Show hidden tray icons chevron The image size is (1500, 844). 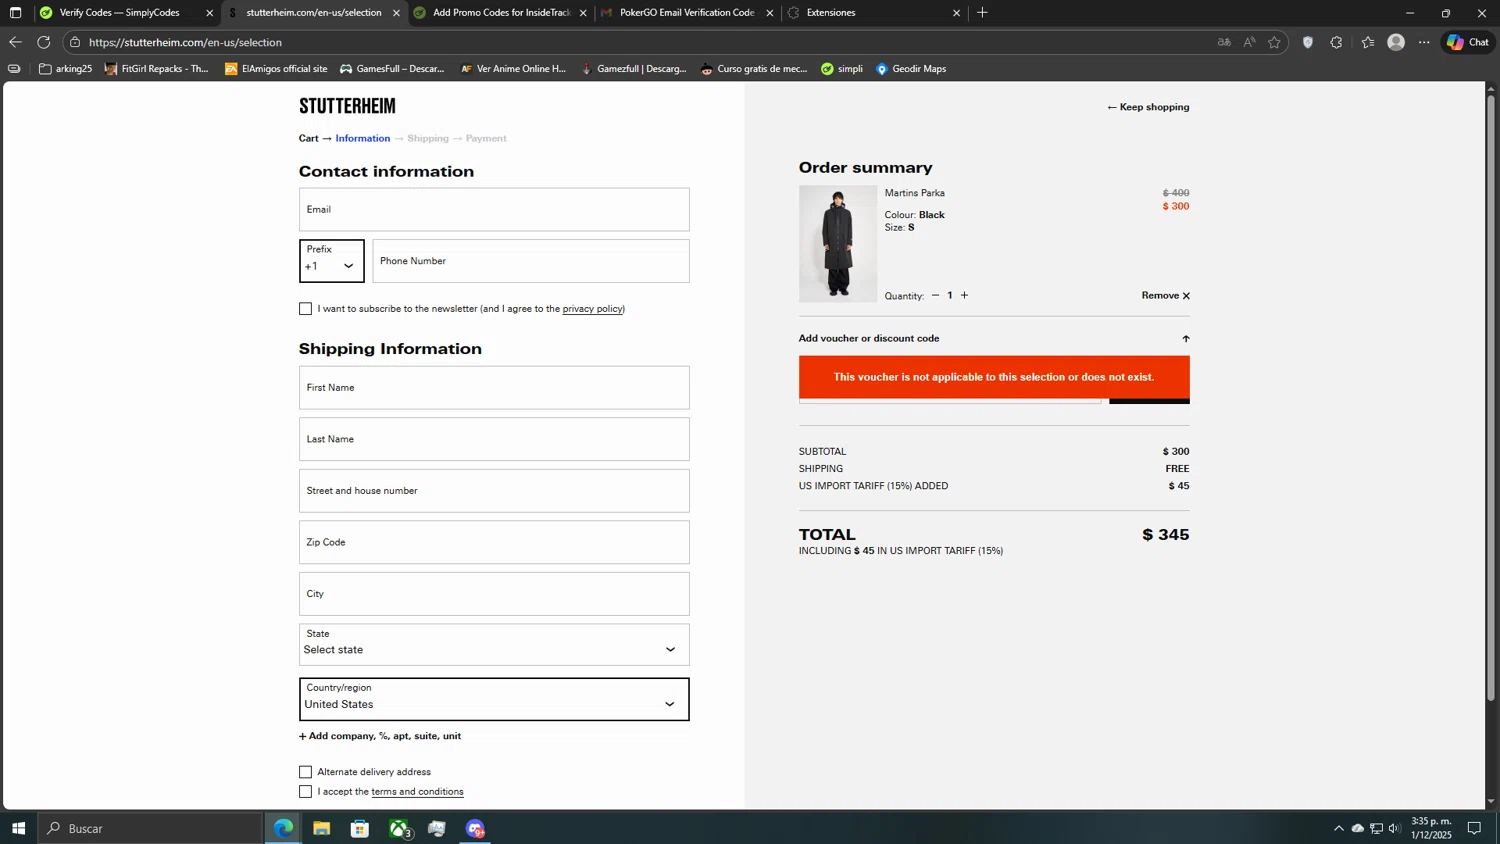(1339, 828)
